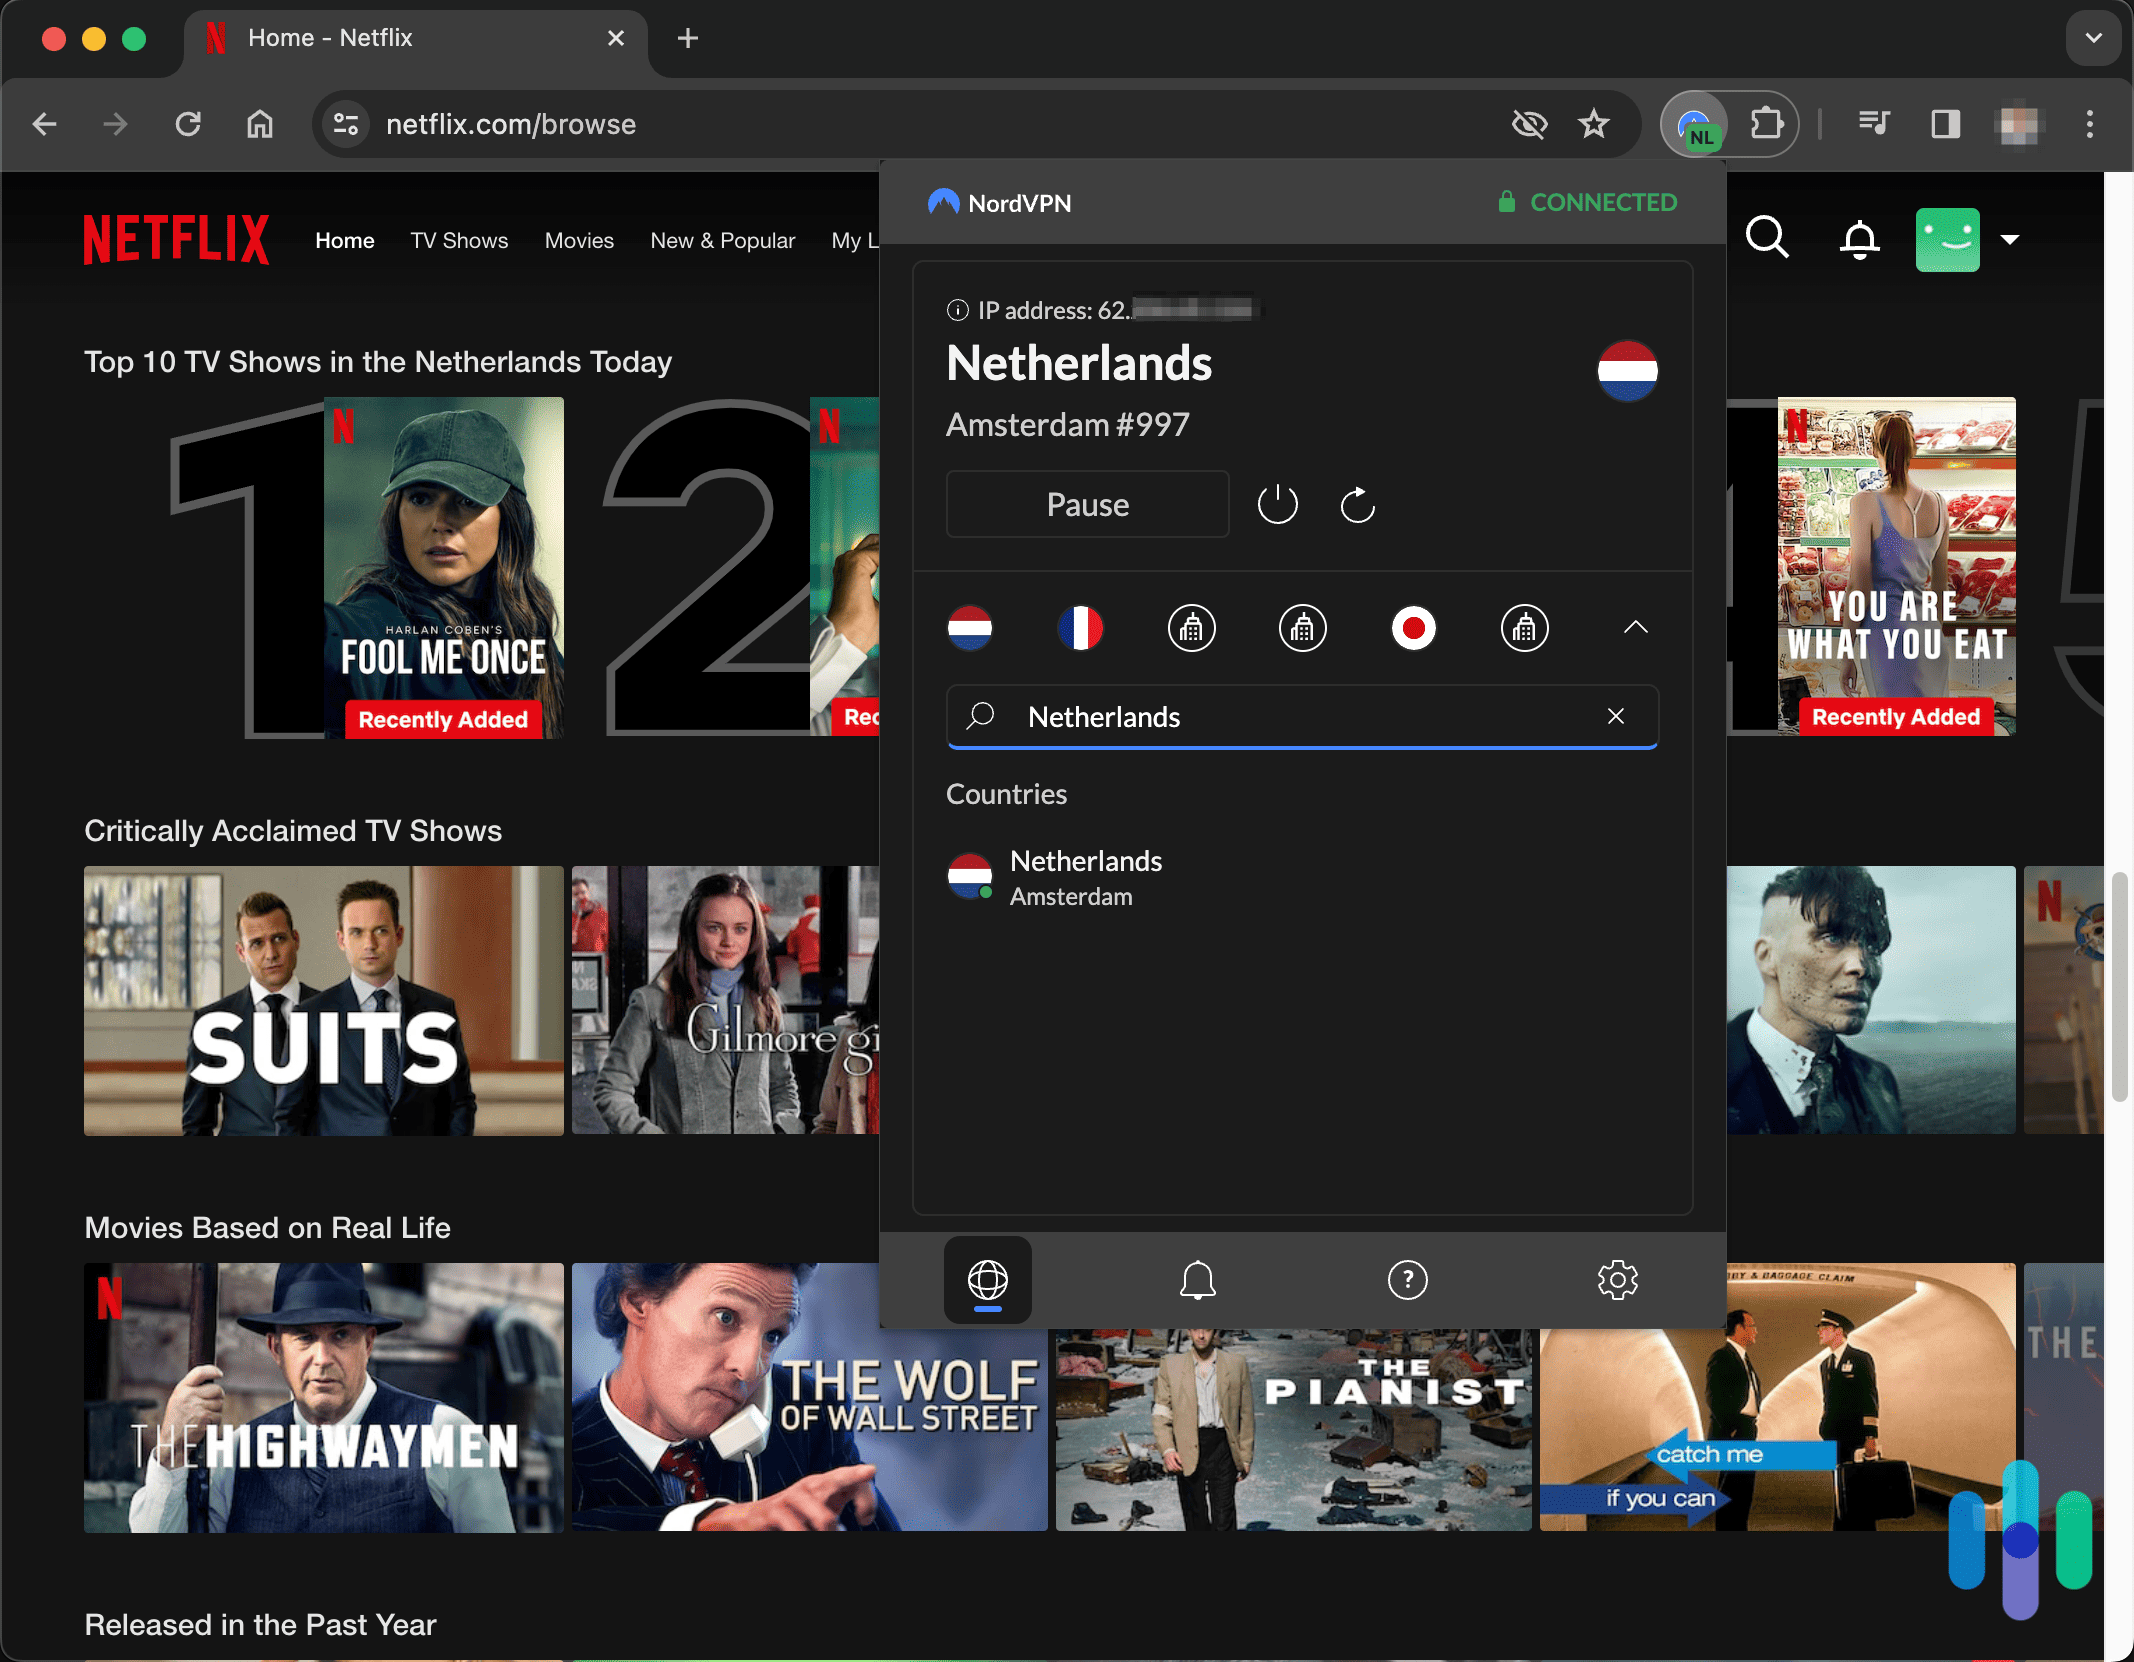This screenshot has width=2134, height=1662.
Task: Click the Netflix notifications bell
Action: pyautogui.click(x=1858, y=239)
